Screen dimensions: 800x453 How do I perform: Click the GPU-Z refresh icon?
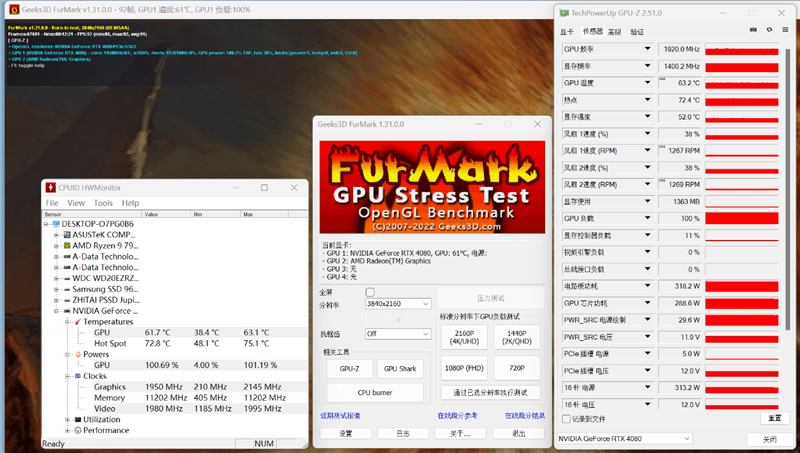[x=769, y=30]
